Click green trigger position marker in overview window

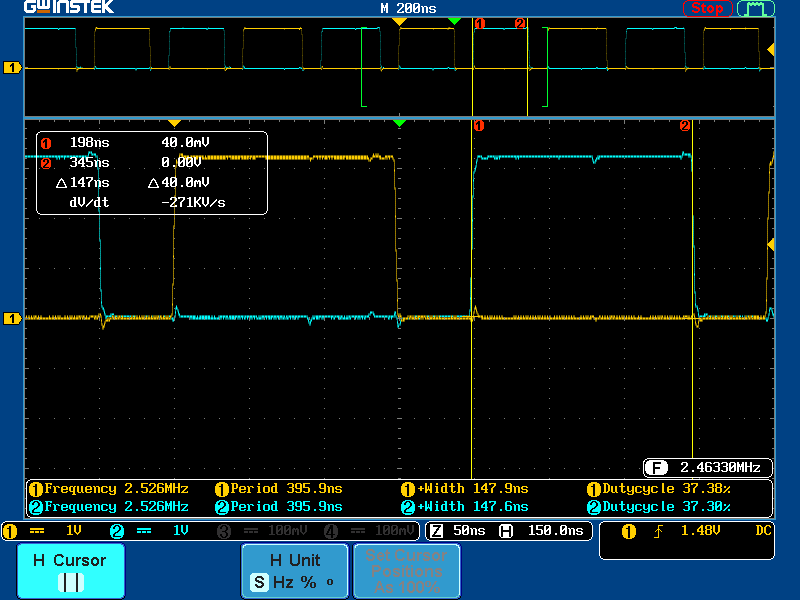pos(454,21)
